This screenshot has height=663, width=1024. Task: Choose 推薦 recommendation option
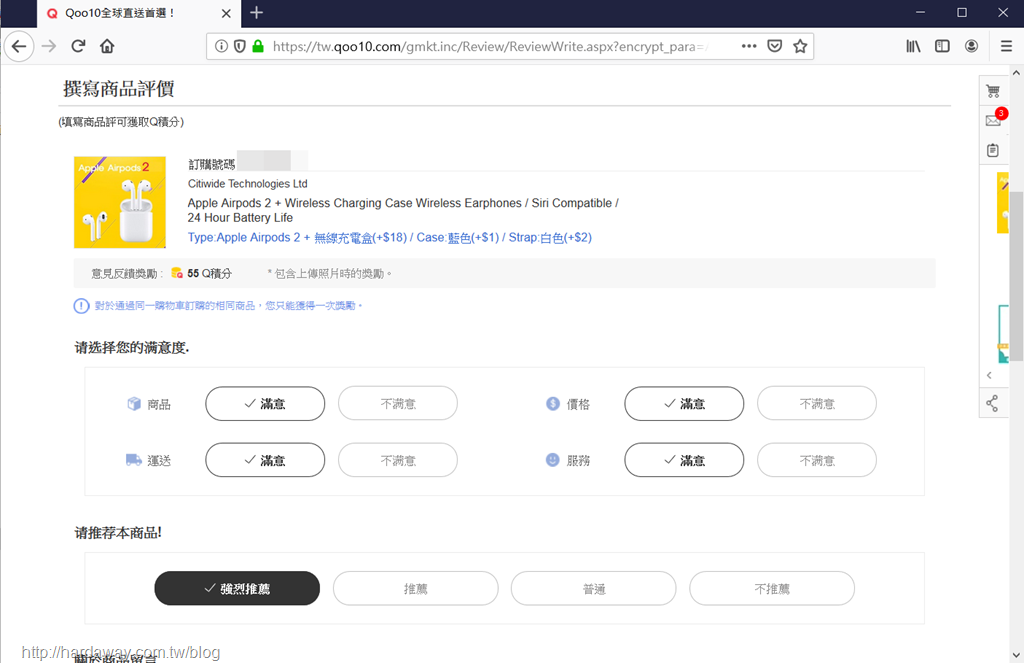(x=415, y=589)
